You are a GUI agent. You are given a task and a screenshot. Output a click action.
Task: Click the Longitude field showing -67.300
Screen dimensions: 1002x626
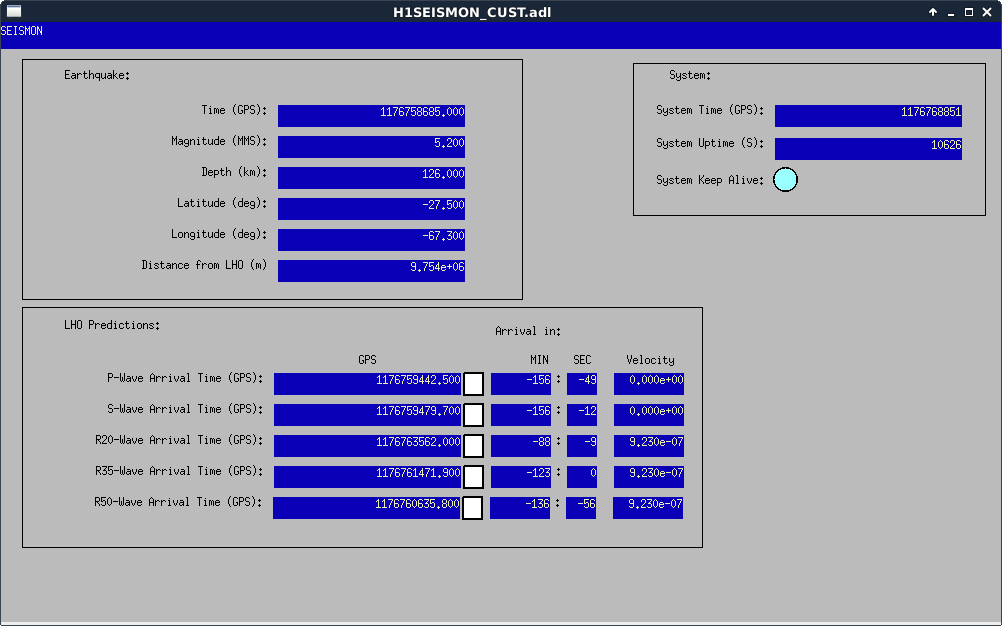(x=371, y=239)
